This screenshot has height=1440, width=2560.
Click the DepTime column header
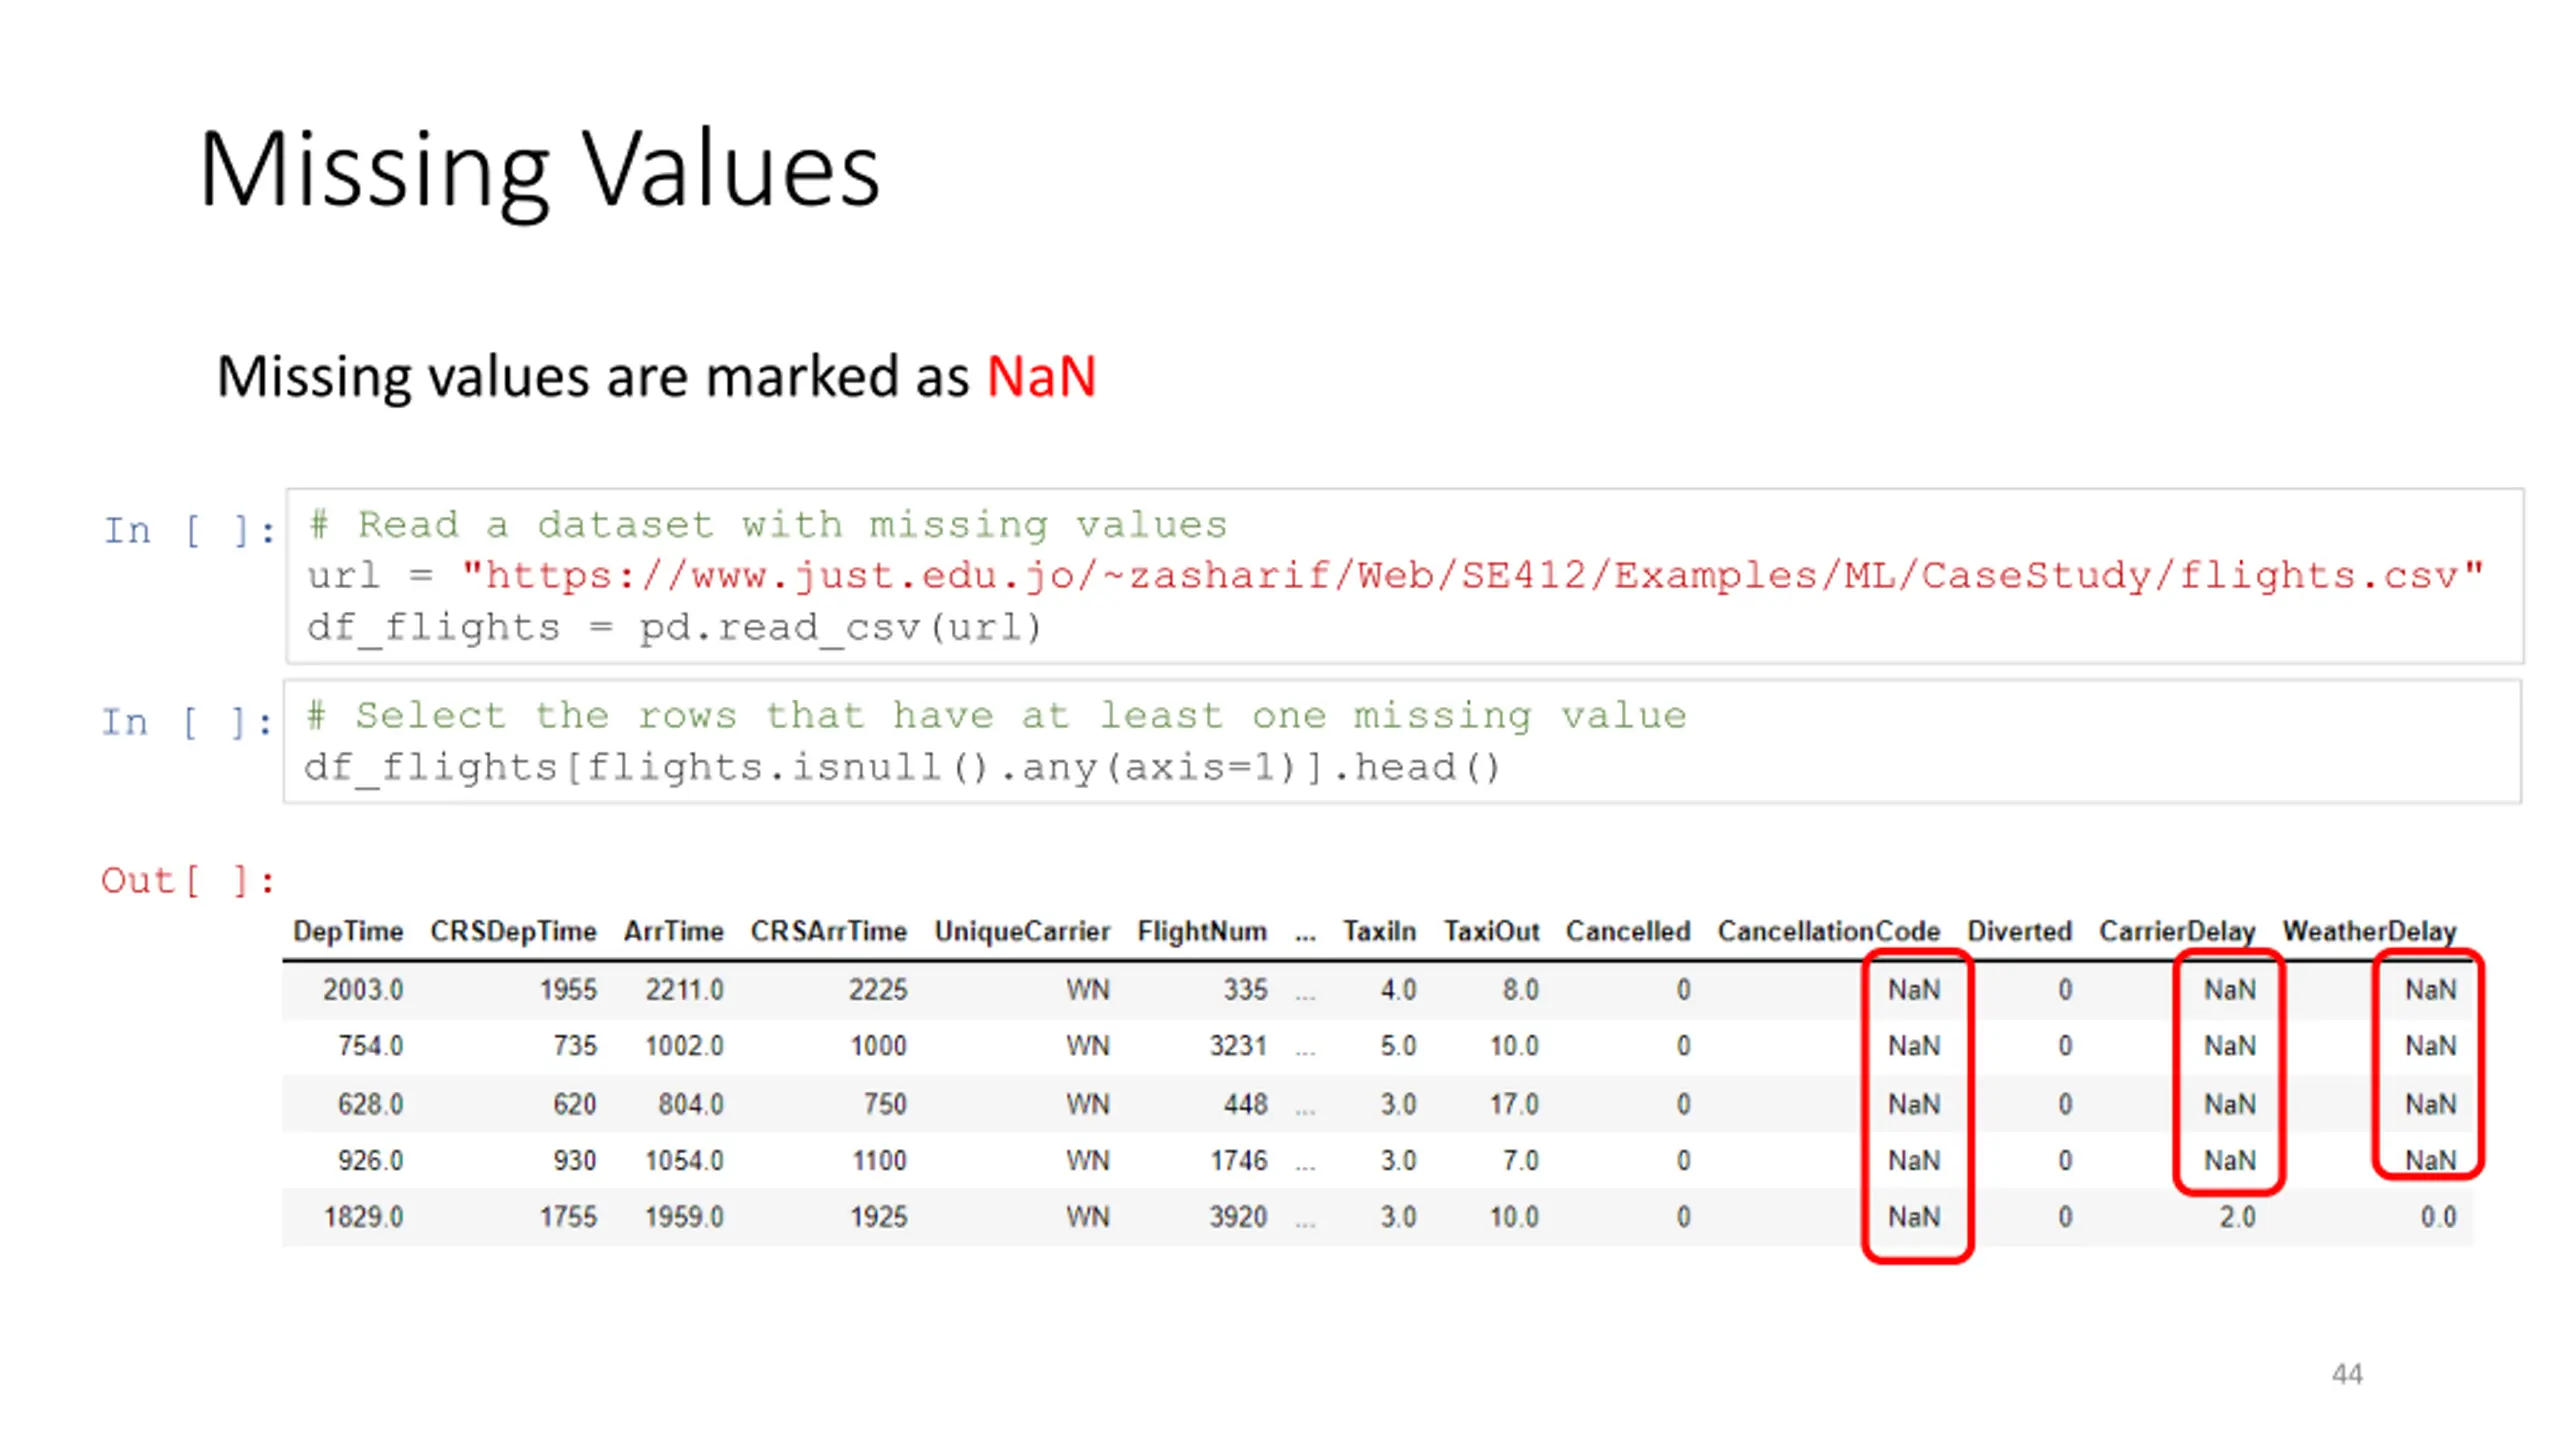pos(348,931)
